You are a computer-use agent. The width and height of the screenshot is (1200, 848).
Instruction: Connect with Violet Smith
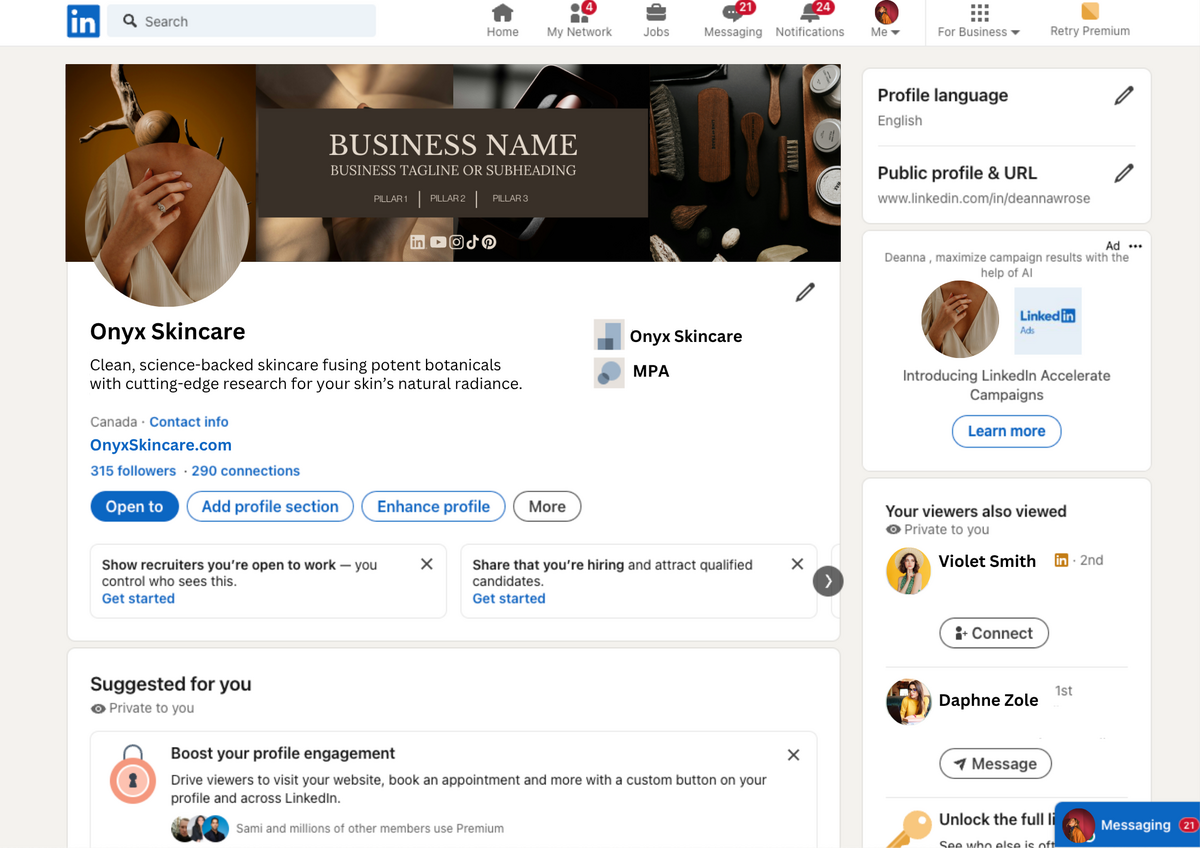(x=994, y=633)
